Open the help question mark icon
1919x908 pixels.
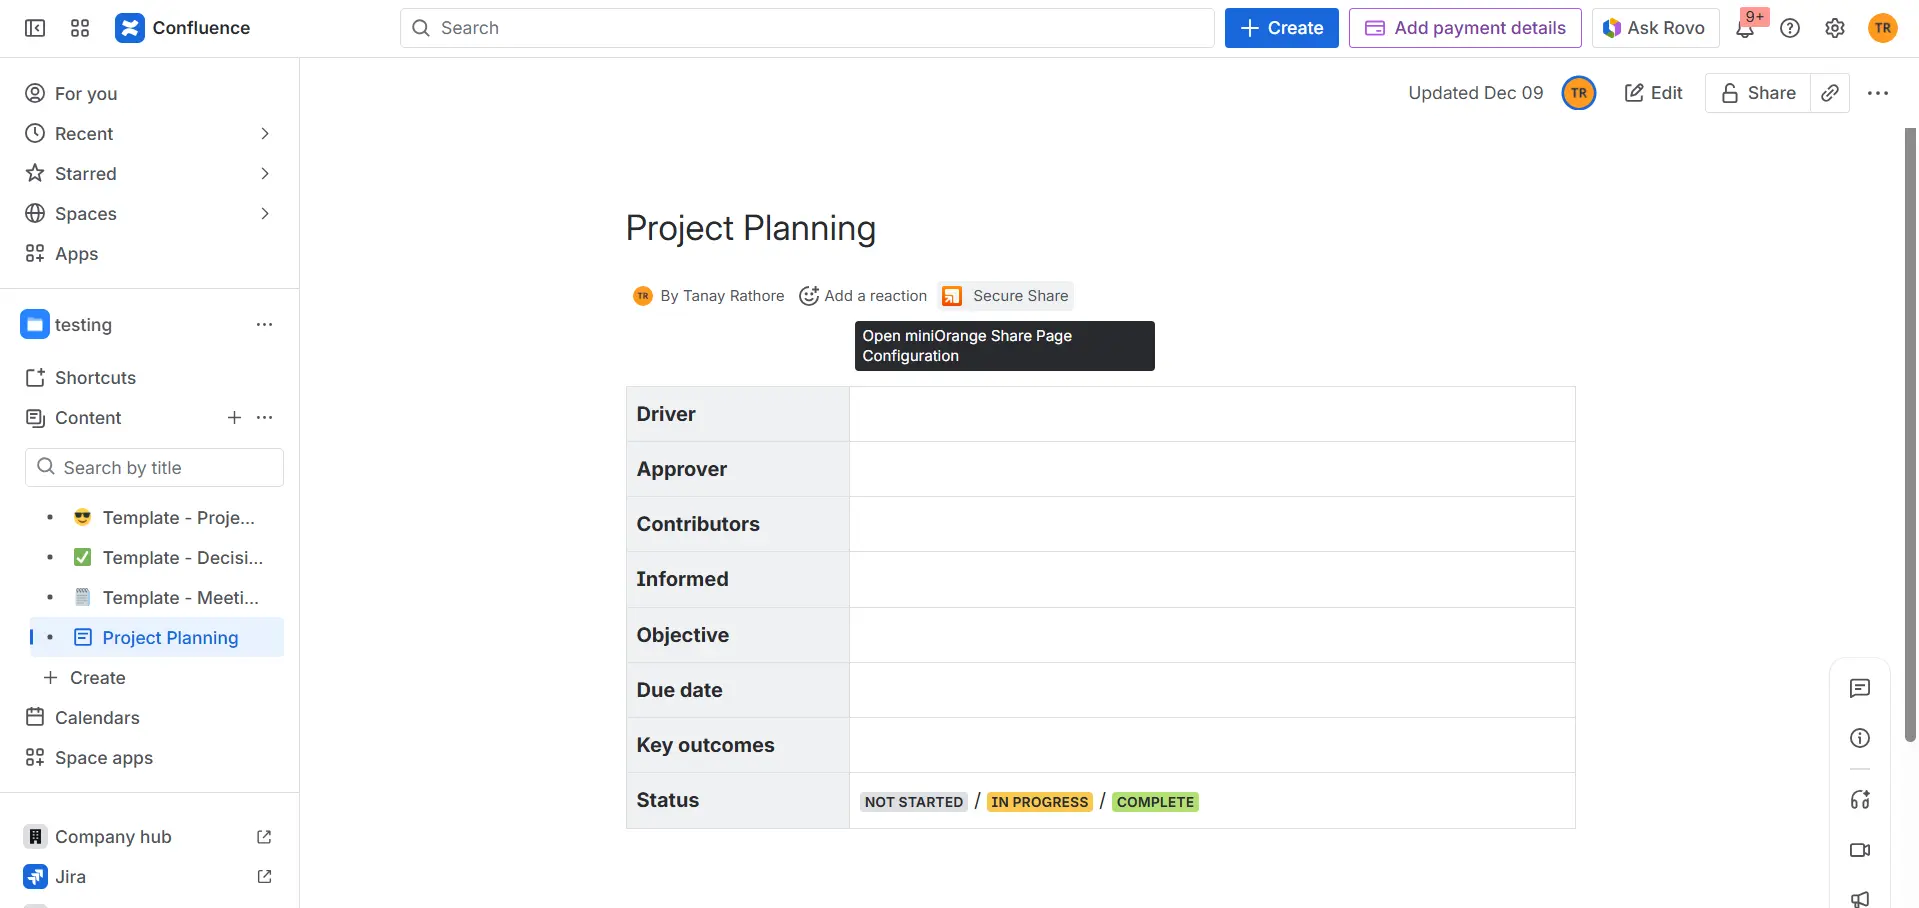click(1790, 28)
